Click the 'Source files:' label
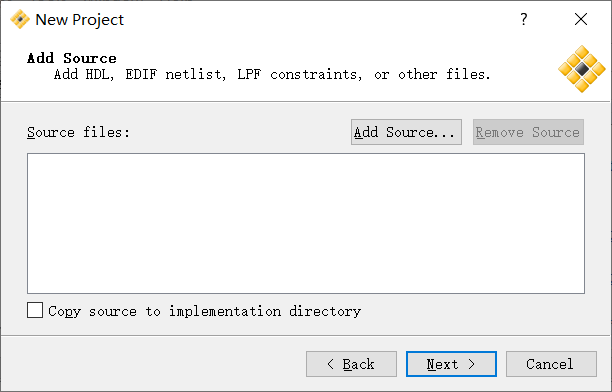The height and width of the screenshot is (392, 612). coord(78,132)
